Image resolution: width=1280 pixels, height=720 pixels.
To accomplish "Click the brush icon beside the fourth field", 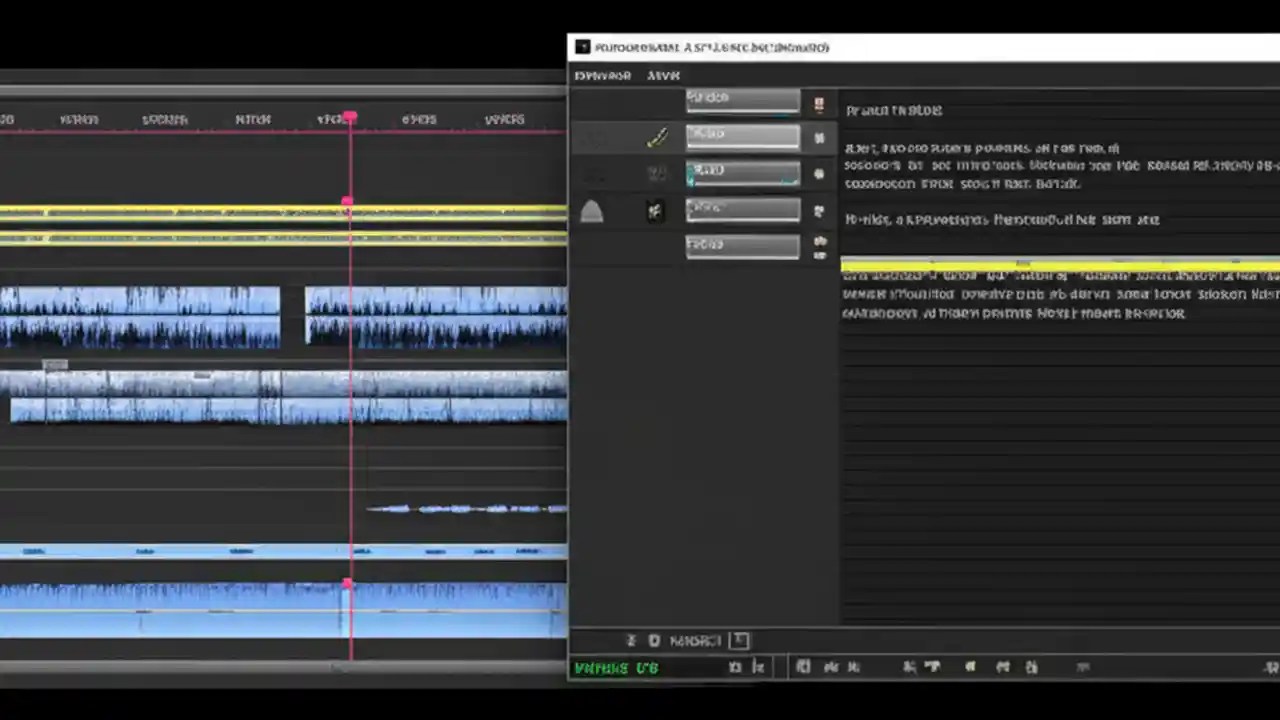I will click(655, 211).
